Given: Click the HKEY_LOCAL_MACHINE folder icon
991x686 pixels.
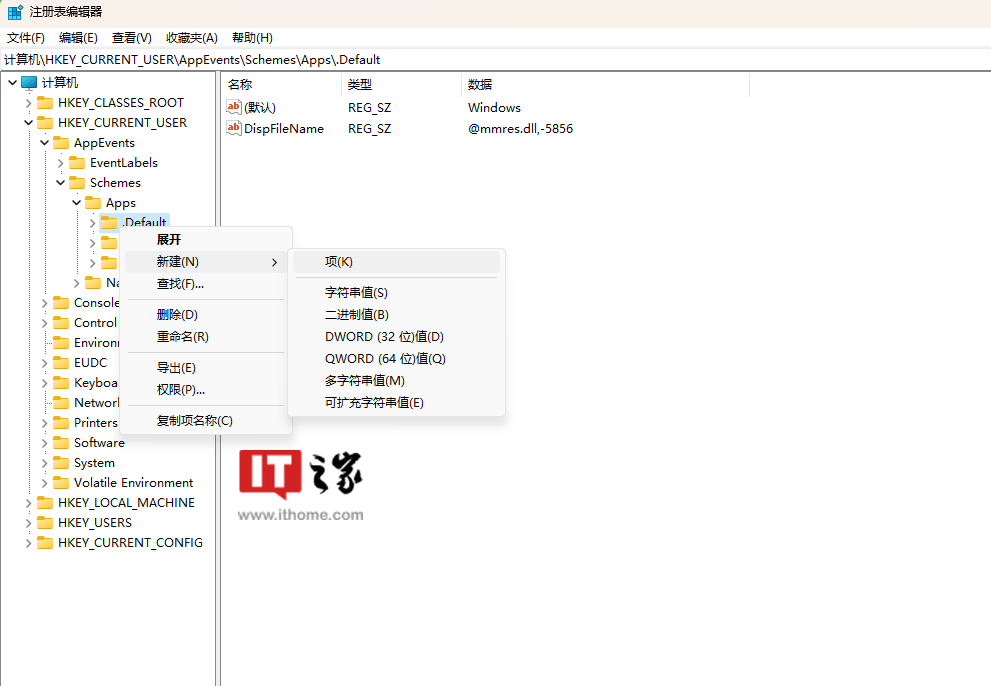Looking at the screenshot, I should pyautogui.click(x=45, y=503).
